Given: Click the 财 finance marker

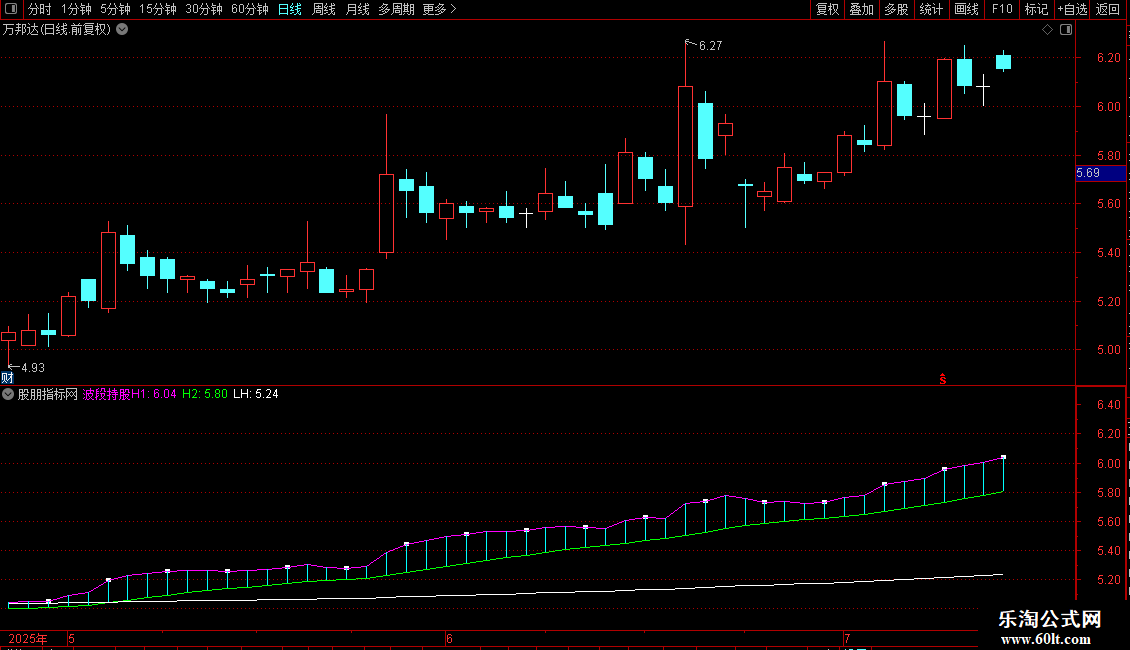Looking at the screenshot, I should point(7,378).
